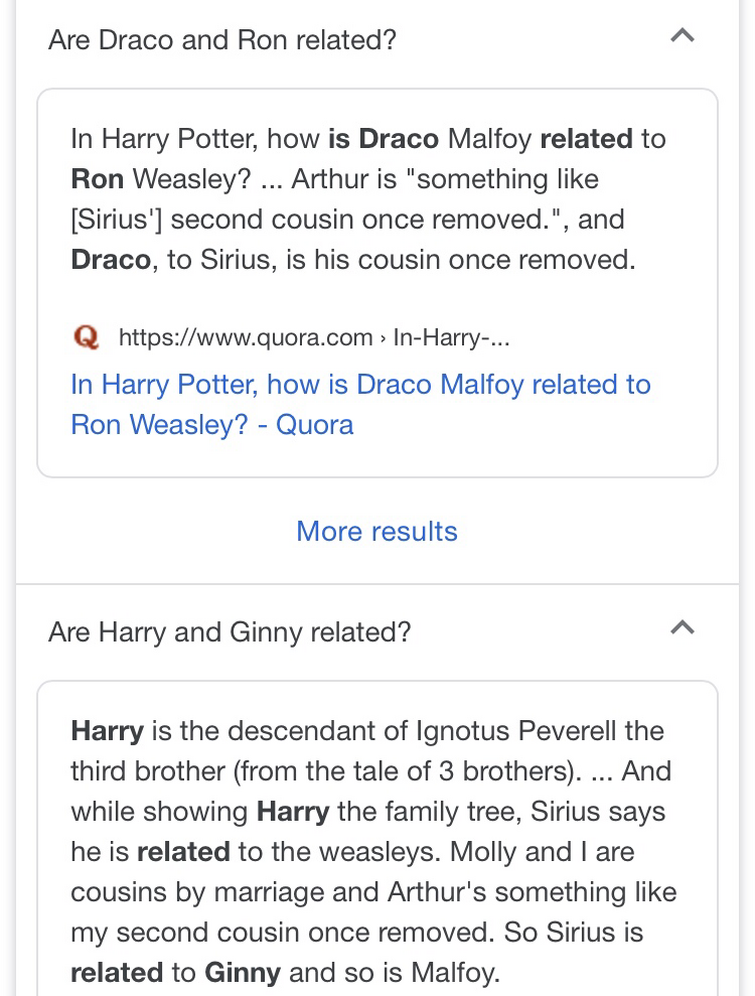Click the bold "Harry" starting the second answer

107,730
